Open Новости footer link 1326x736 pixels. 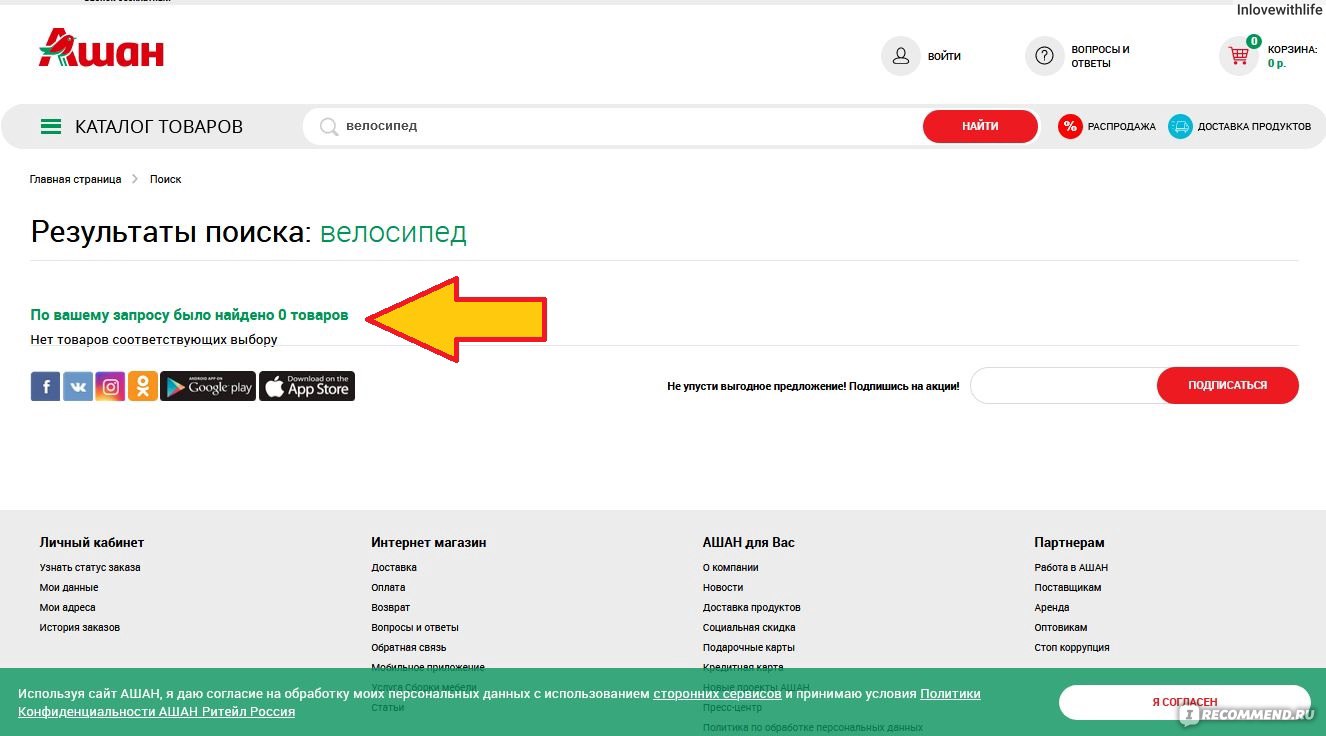tap(723, 587)
